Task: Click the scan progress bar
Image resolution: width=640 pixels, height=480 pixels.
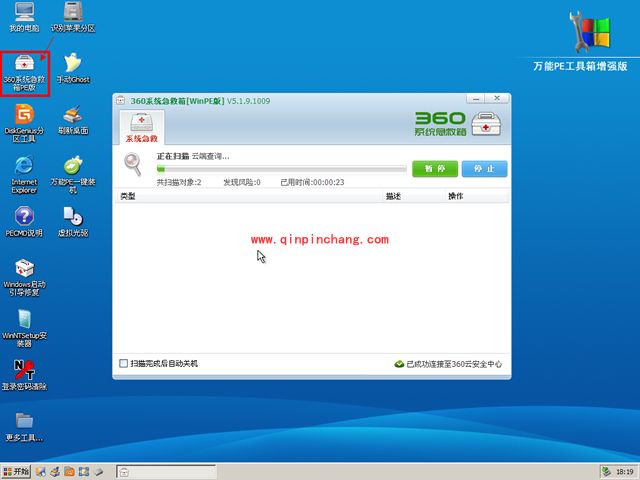Action: point(282,169)
